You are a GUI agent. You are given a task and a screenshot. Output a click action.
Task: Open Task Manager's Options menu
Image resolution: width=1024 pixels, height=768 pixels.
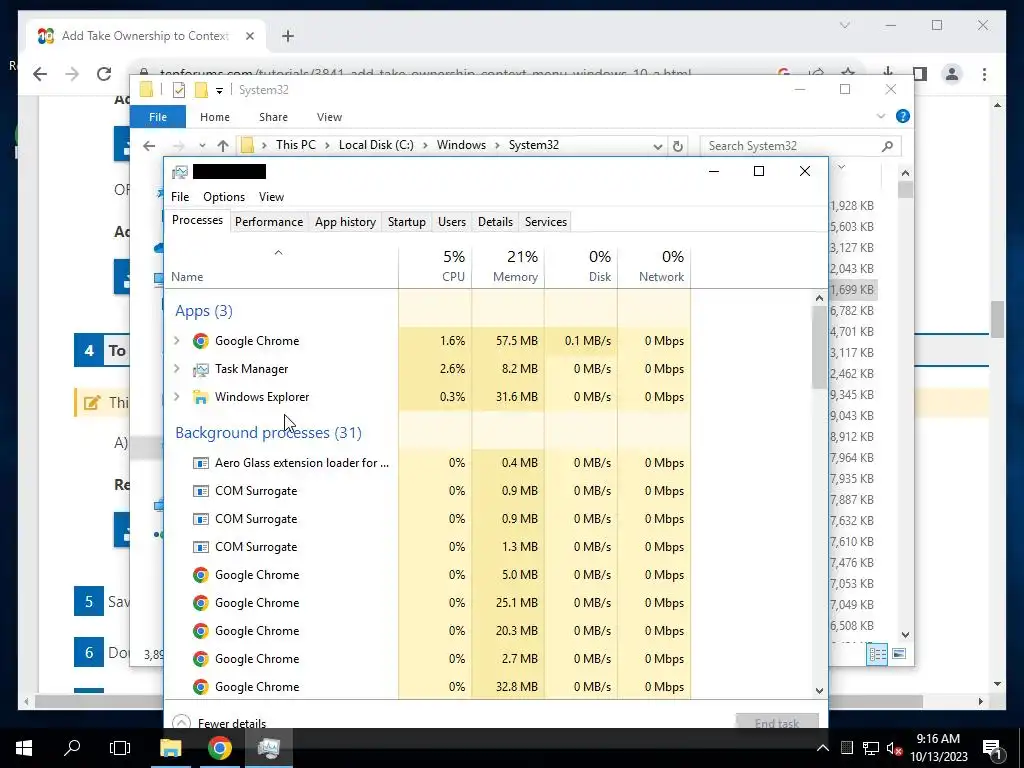[224, 197]
